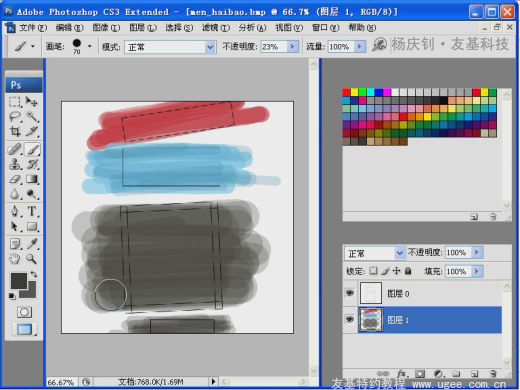520x390 pixels.
Task: Delete layer with trash icon in Layers panel
Action: 493,374
